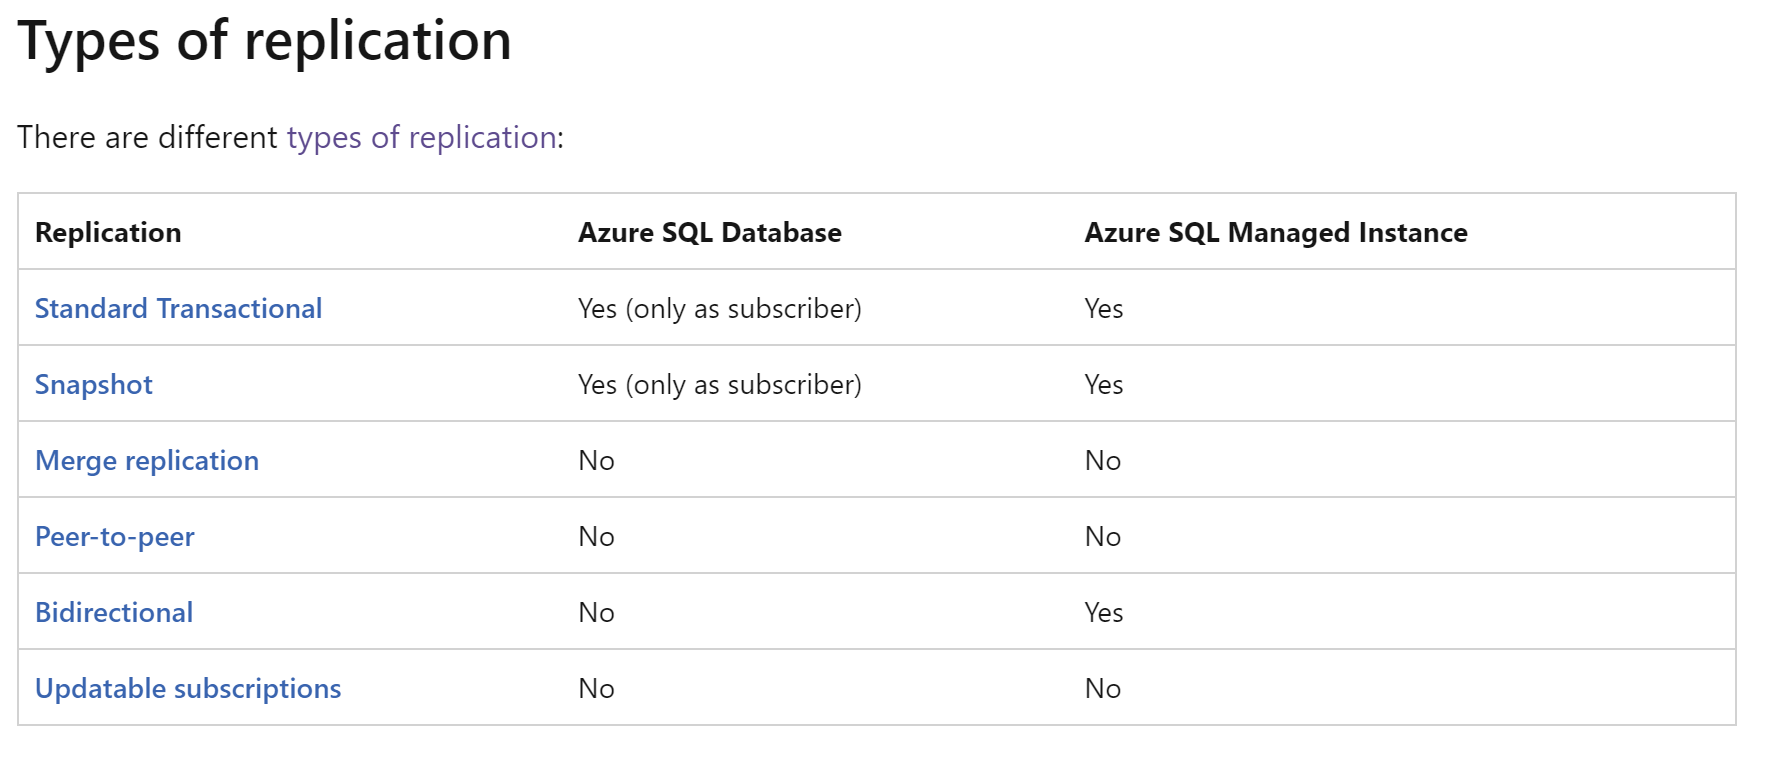Open the Peer-to-peer link
Viewport: 1788px width, 759px height.
click(x=115, y=537)
